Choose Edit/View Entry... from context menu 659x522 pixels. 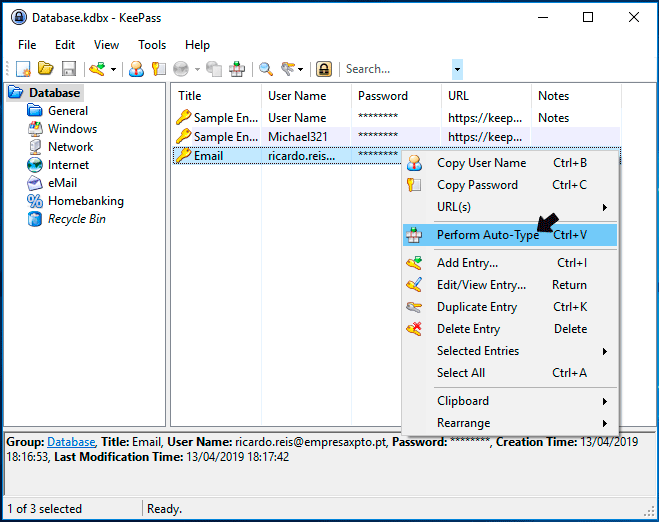pyautogui.click(x=510, y=285)
